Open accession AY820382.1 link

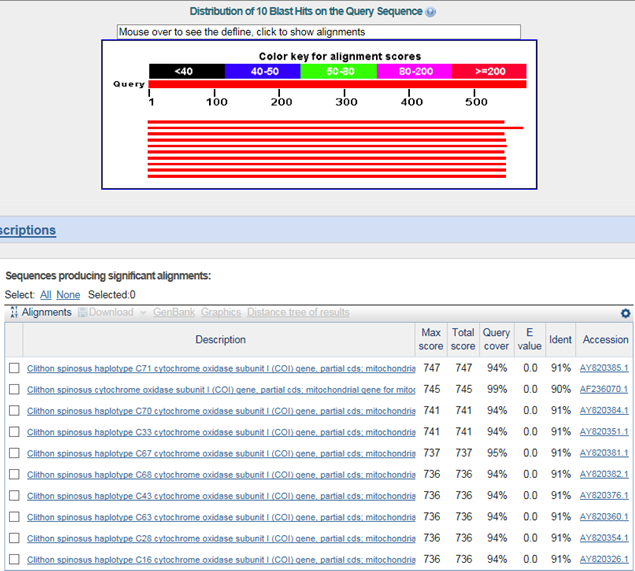(604, 474)
